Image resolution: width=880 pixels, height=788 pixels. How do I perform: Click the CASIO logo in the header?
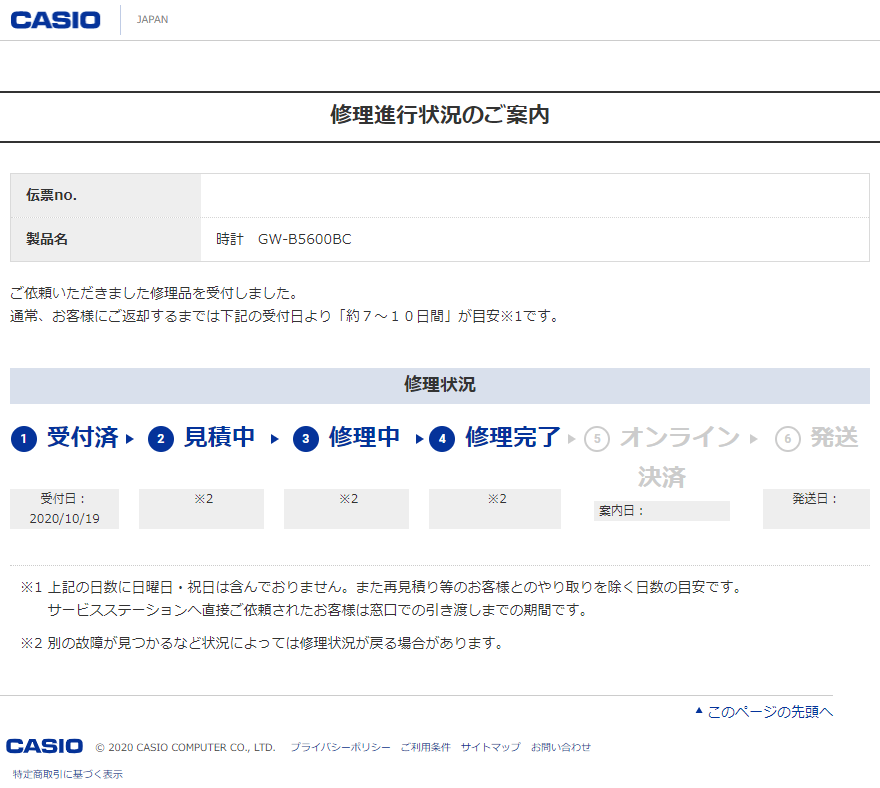[55, 20]
